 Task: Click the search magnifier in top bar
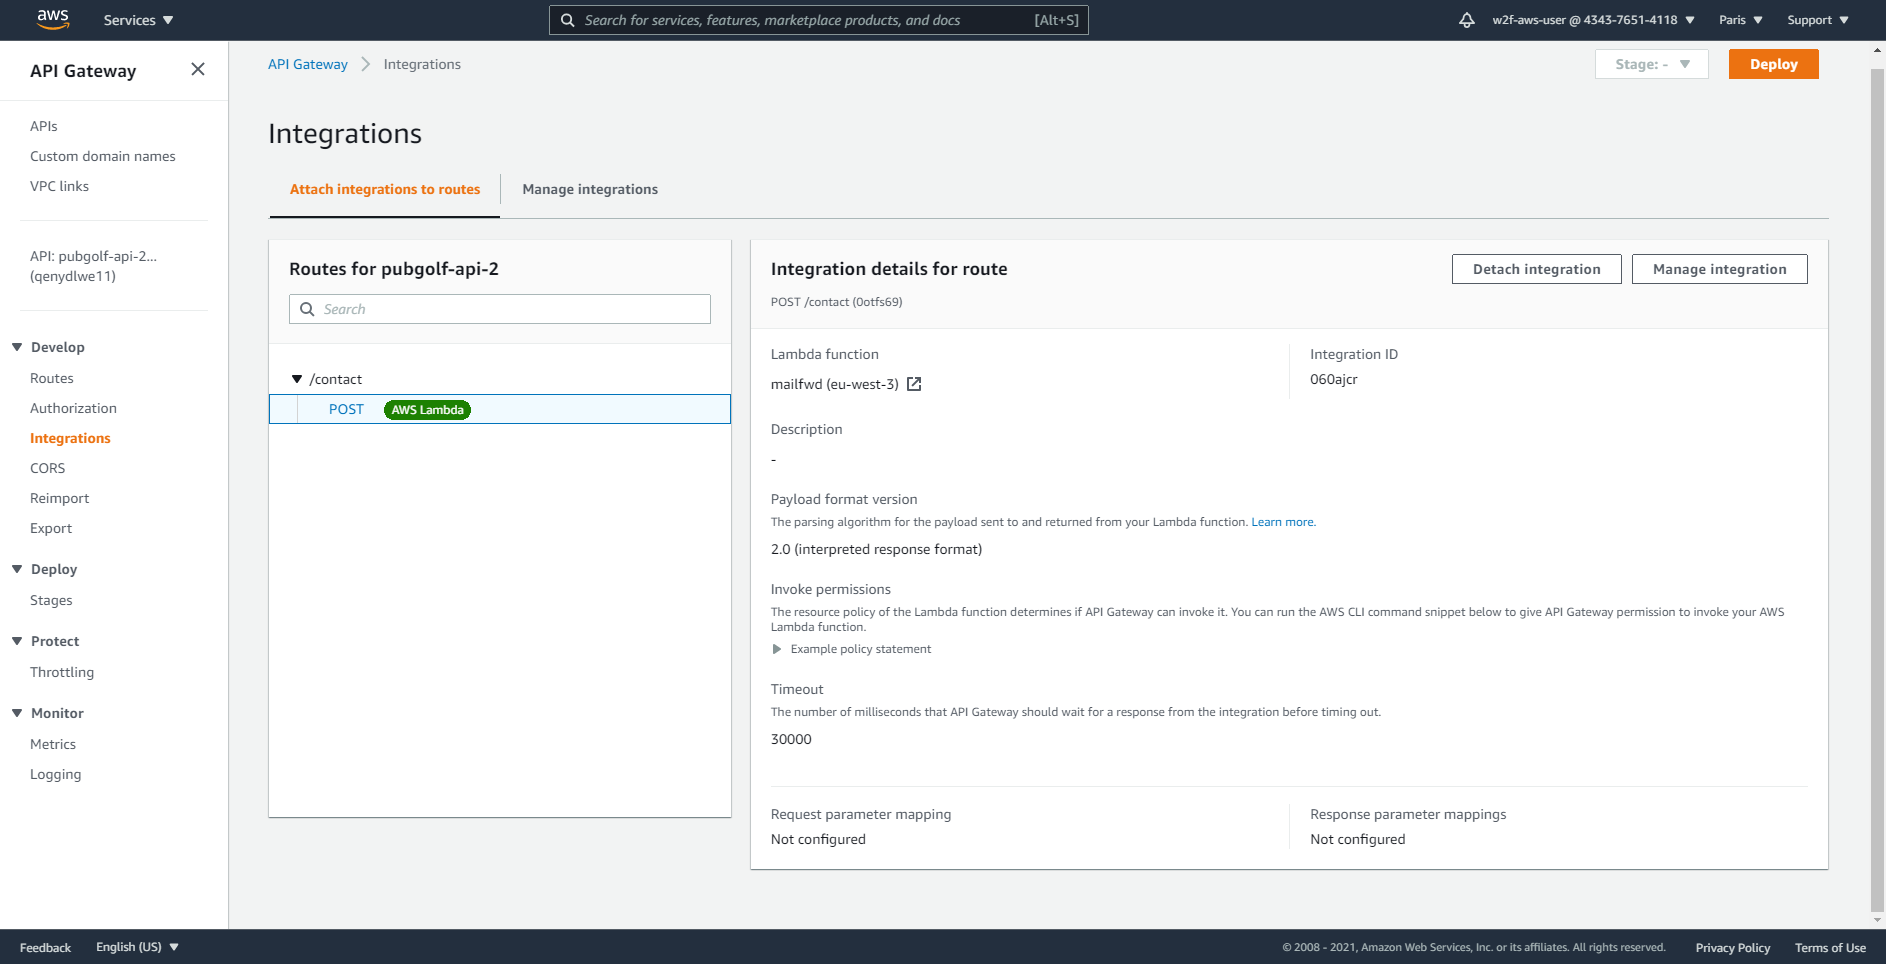(567, 20)
